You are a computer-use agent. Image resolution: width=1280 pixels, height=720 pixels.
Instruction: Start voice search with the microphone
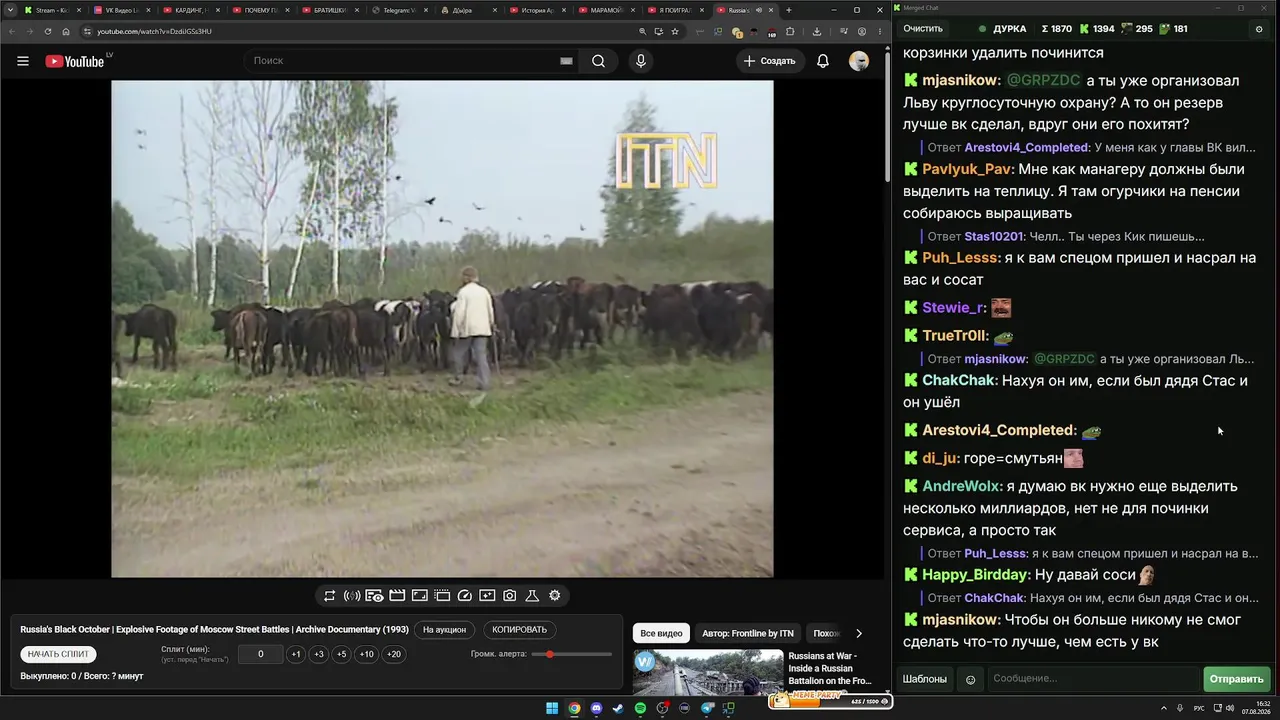[641, 61]
